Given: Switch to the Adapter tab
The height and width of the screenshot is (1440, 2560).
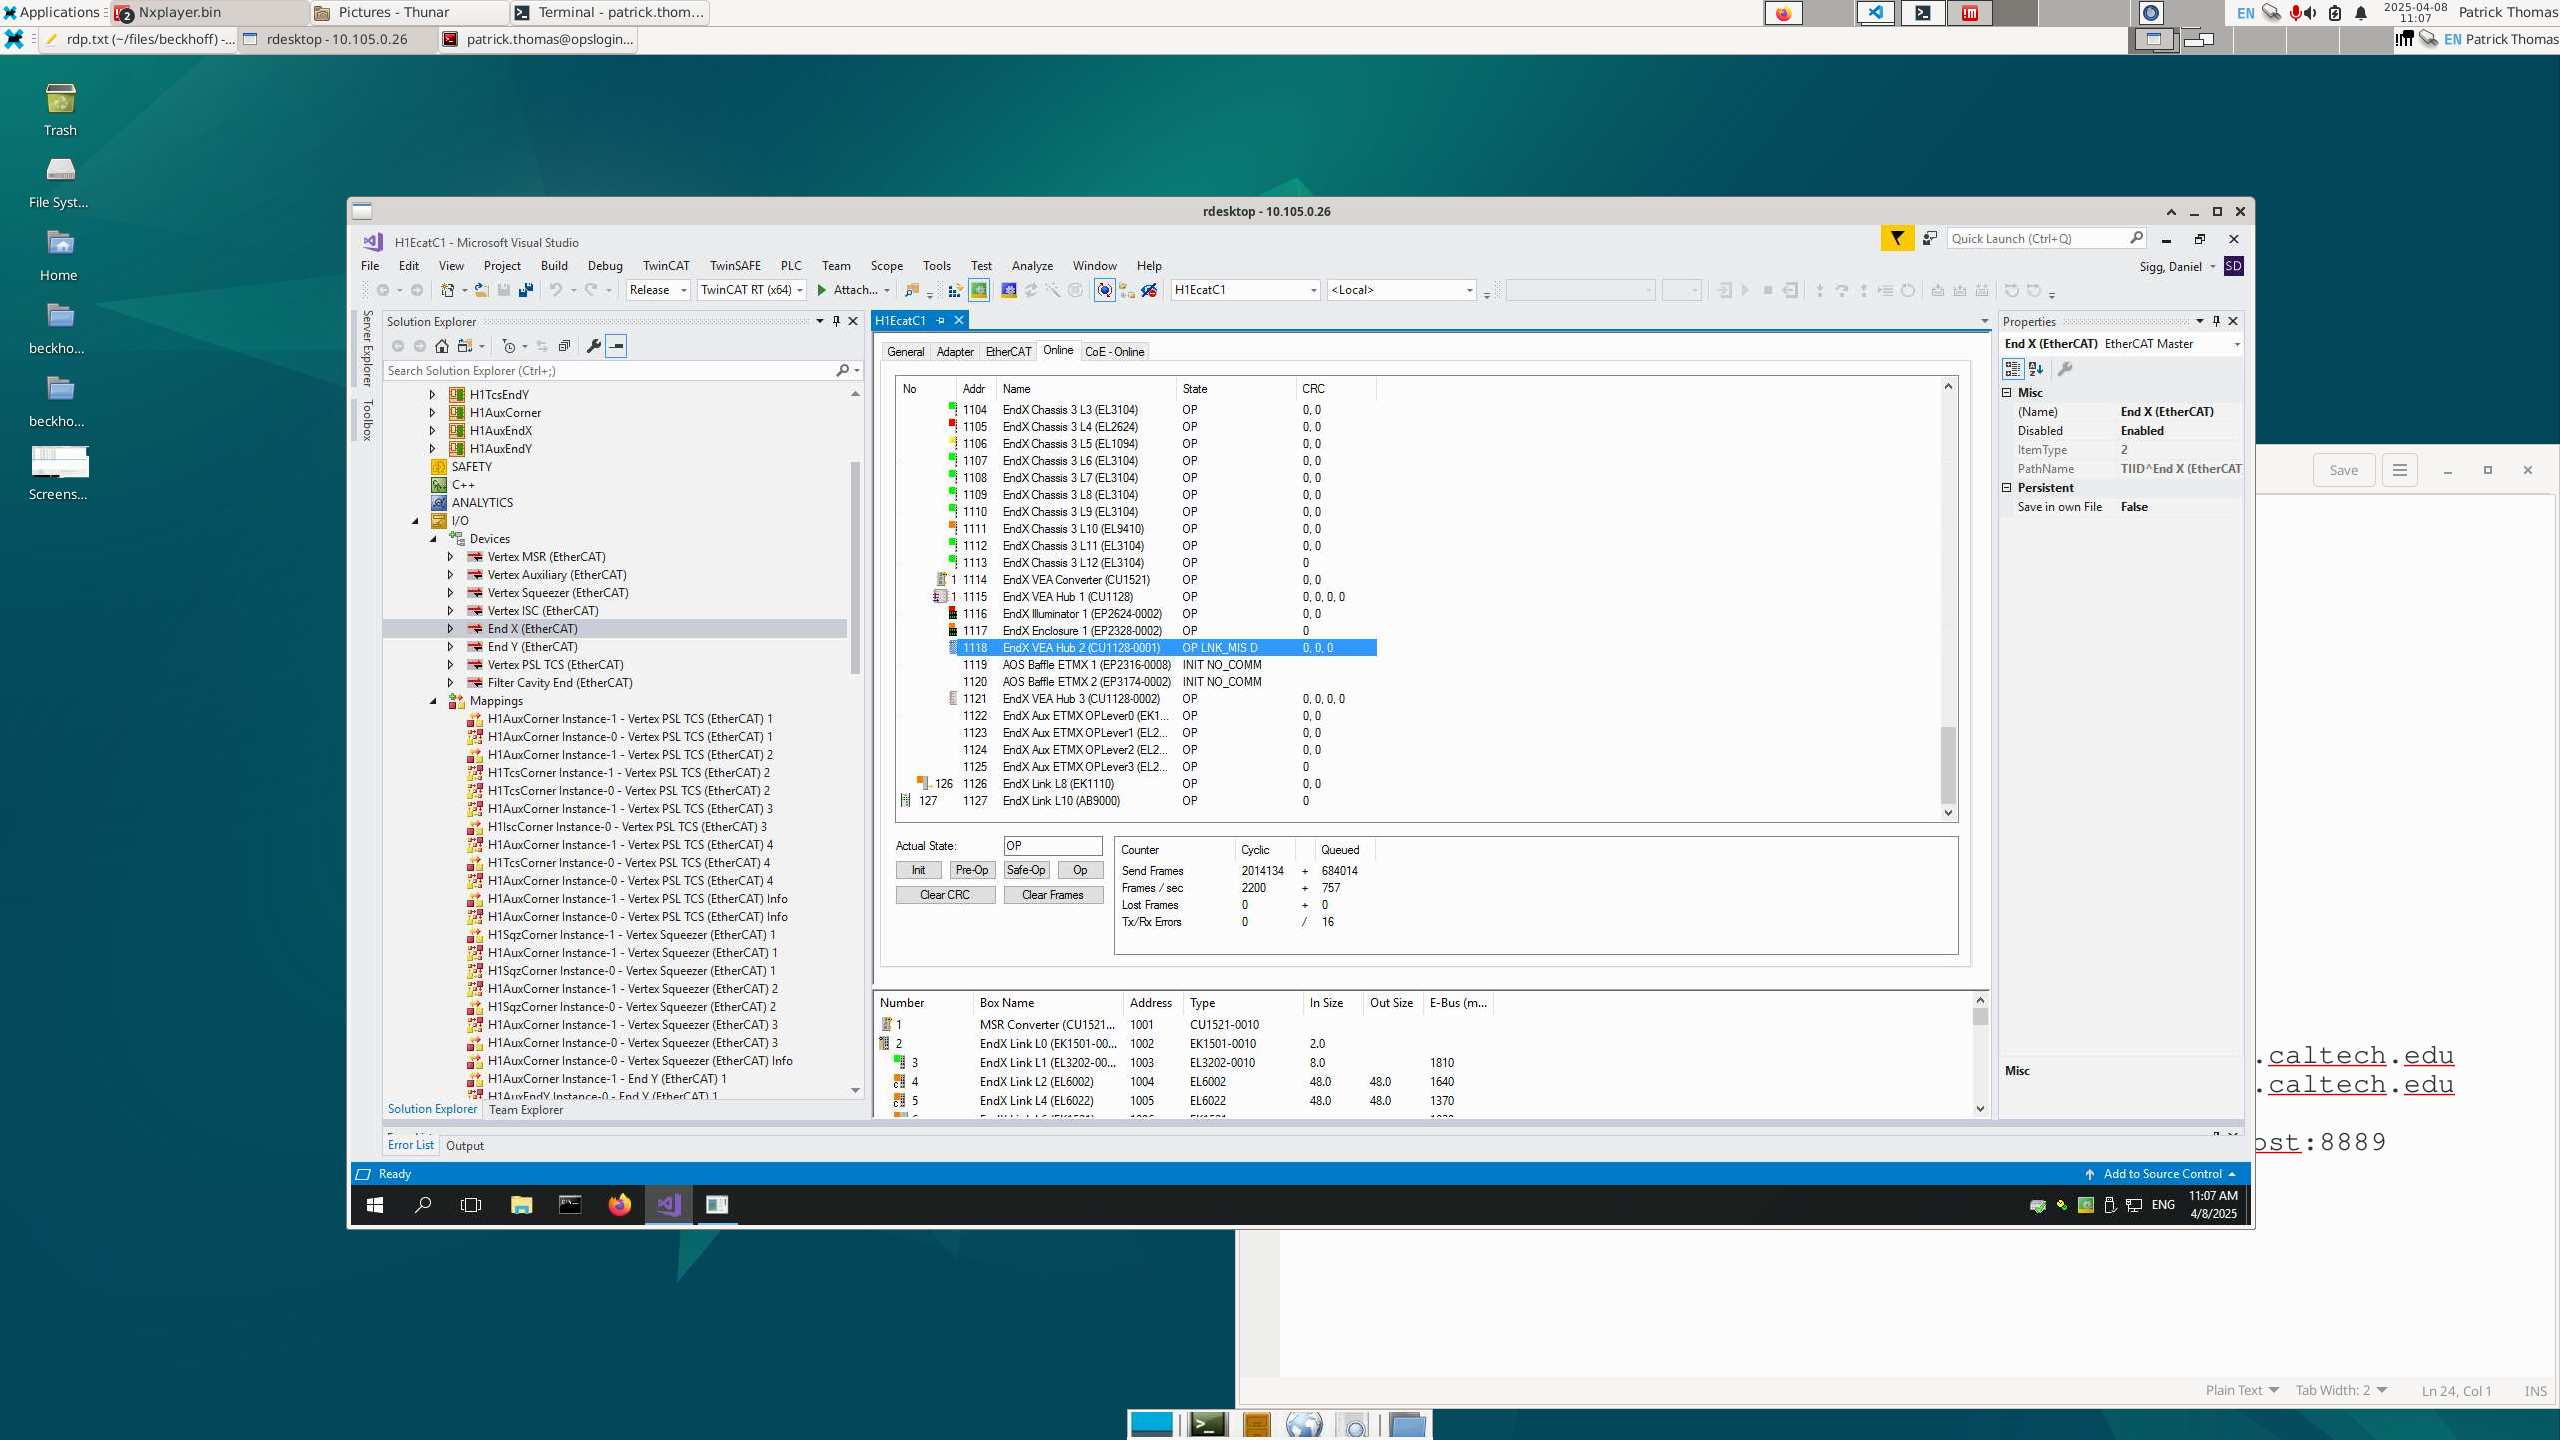Looking at the screenshot, I should coord(955,352).
